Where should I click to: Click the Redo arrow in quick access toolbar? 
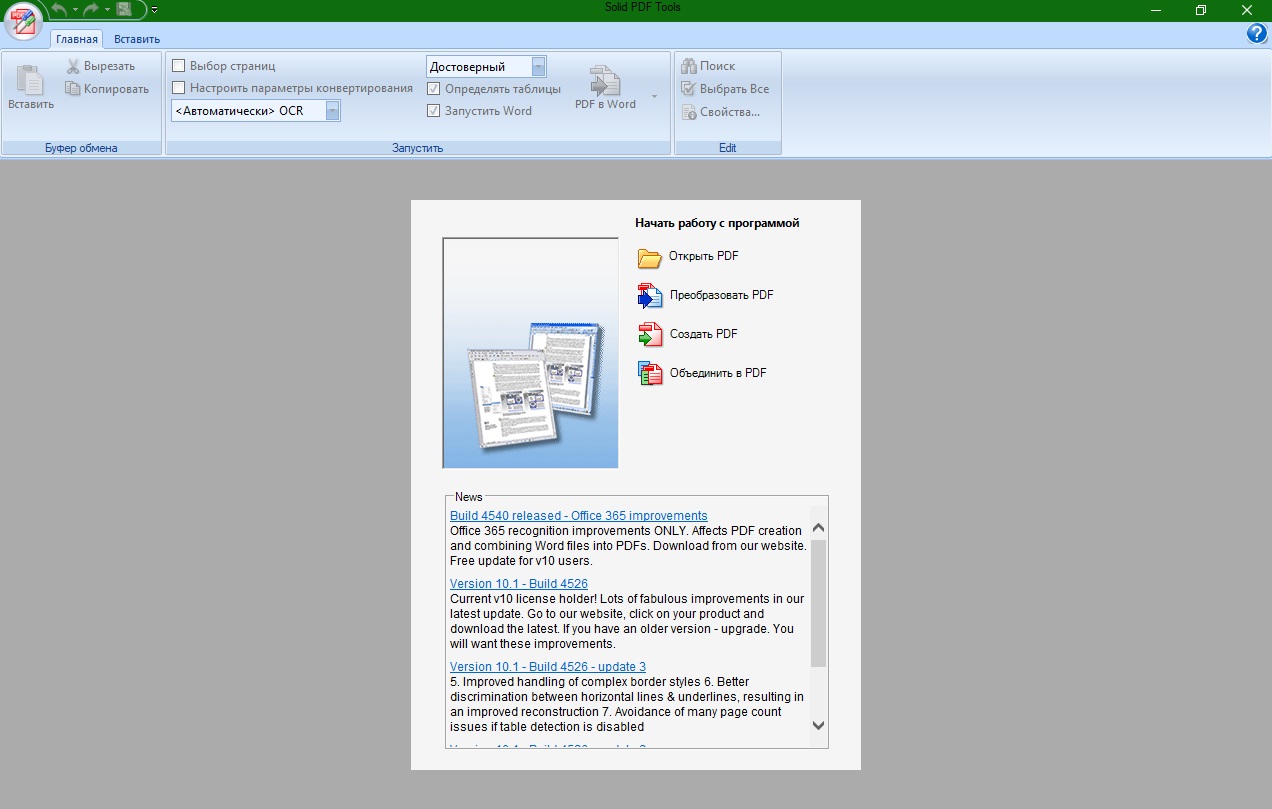[x=91, y=9]
